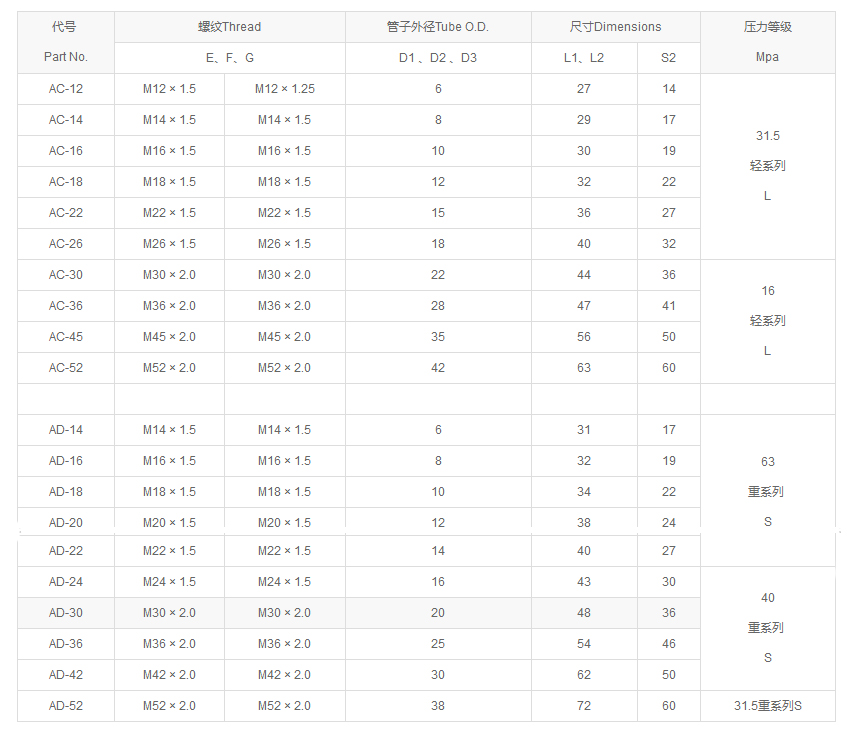Click the AC-30 part number cell

pos(66,275)
